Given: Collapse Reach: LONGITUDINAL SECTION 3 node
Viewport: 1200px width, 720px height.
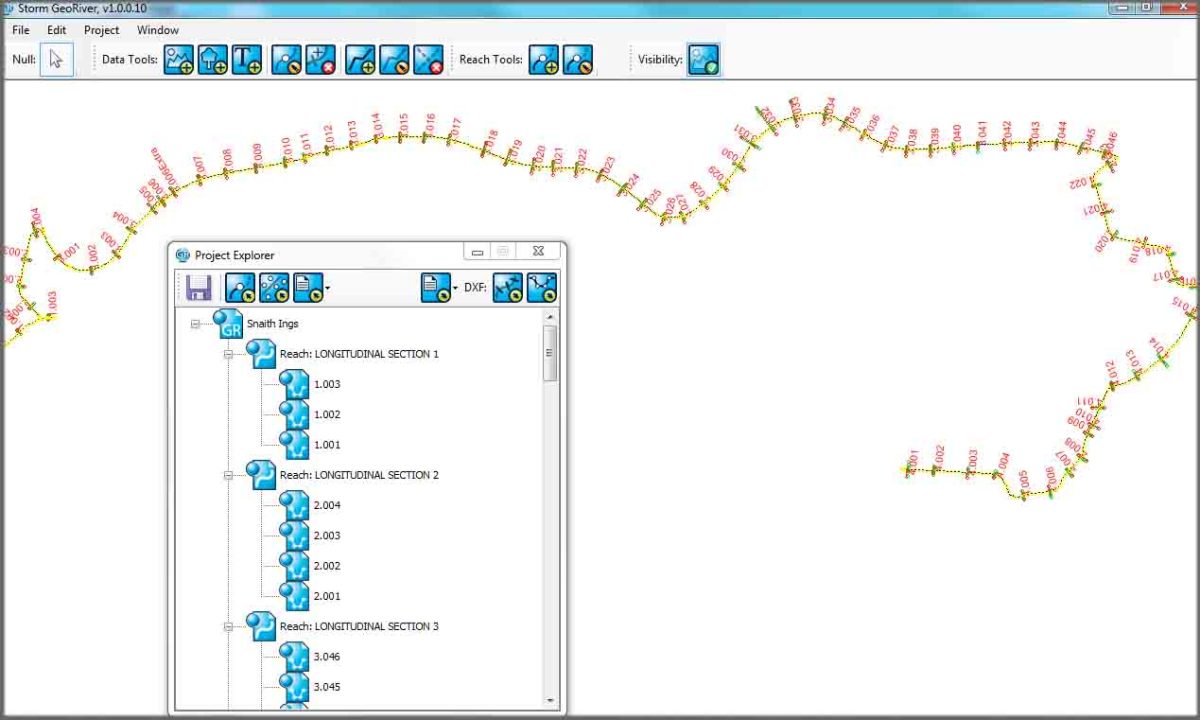Looking at the screenshot, I should 228,627.
